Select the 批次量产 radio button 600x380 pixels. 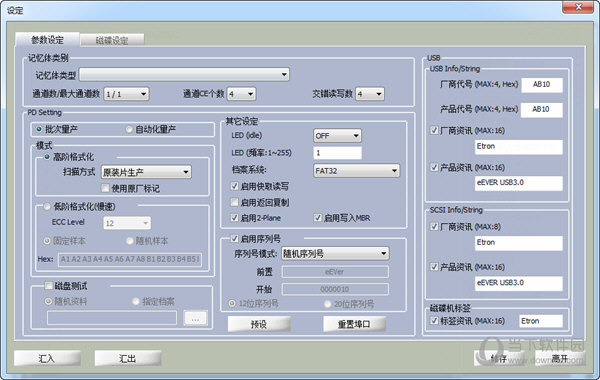(x=39, y=129)
